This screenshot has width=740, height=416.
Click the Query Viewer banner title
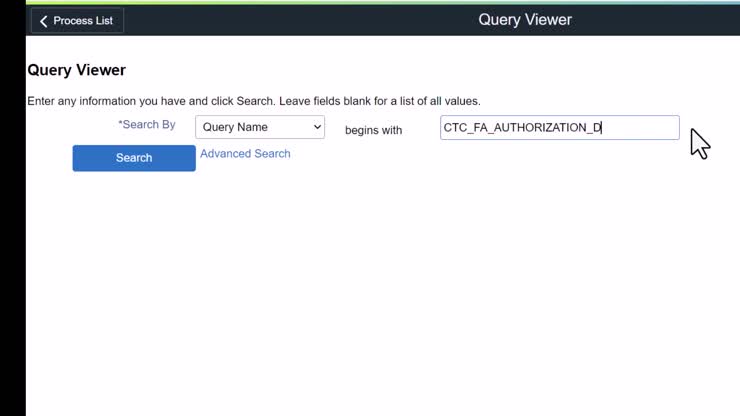point(525,20)
